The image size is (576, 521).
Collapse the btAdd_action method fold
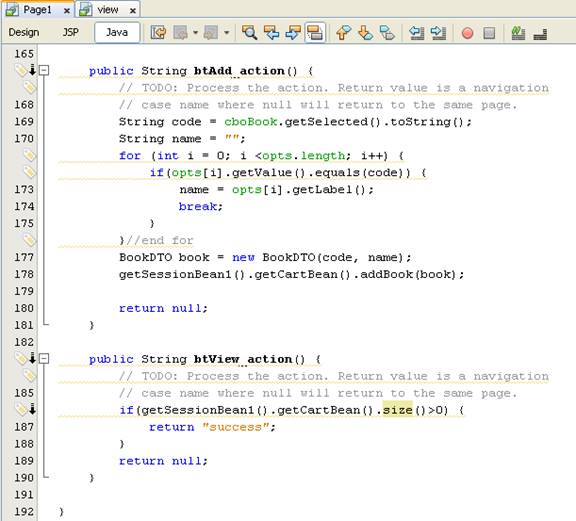click(44, 70)
